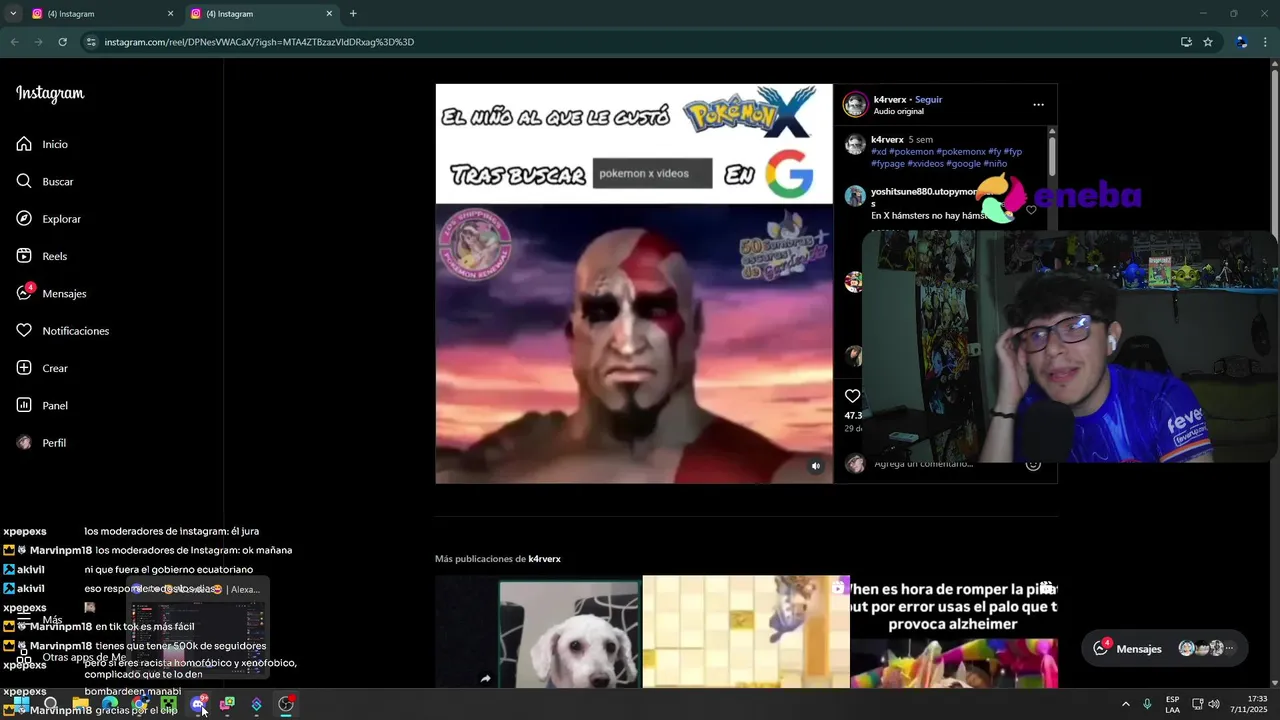Click the comments panel scrollbar

[1052, 156]
